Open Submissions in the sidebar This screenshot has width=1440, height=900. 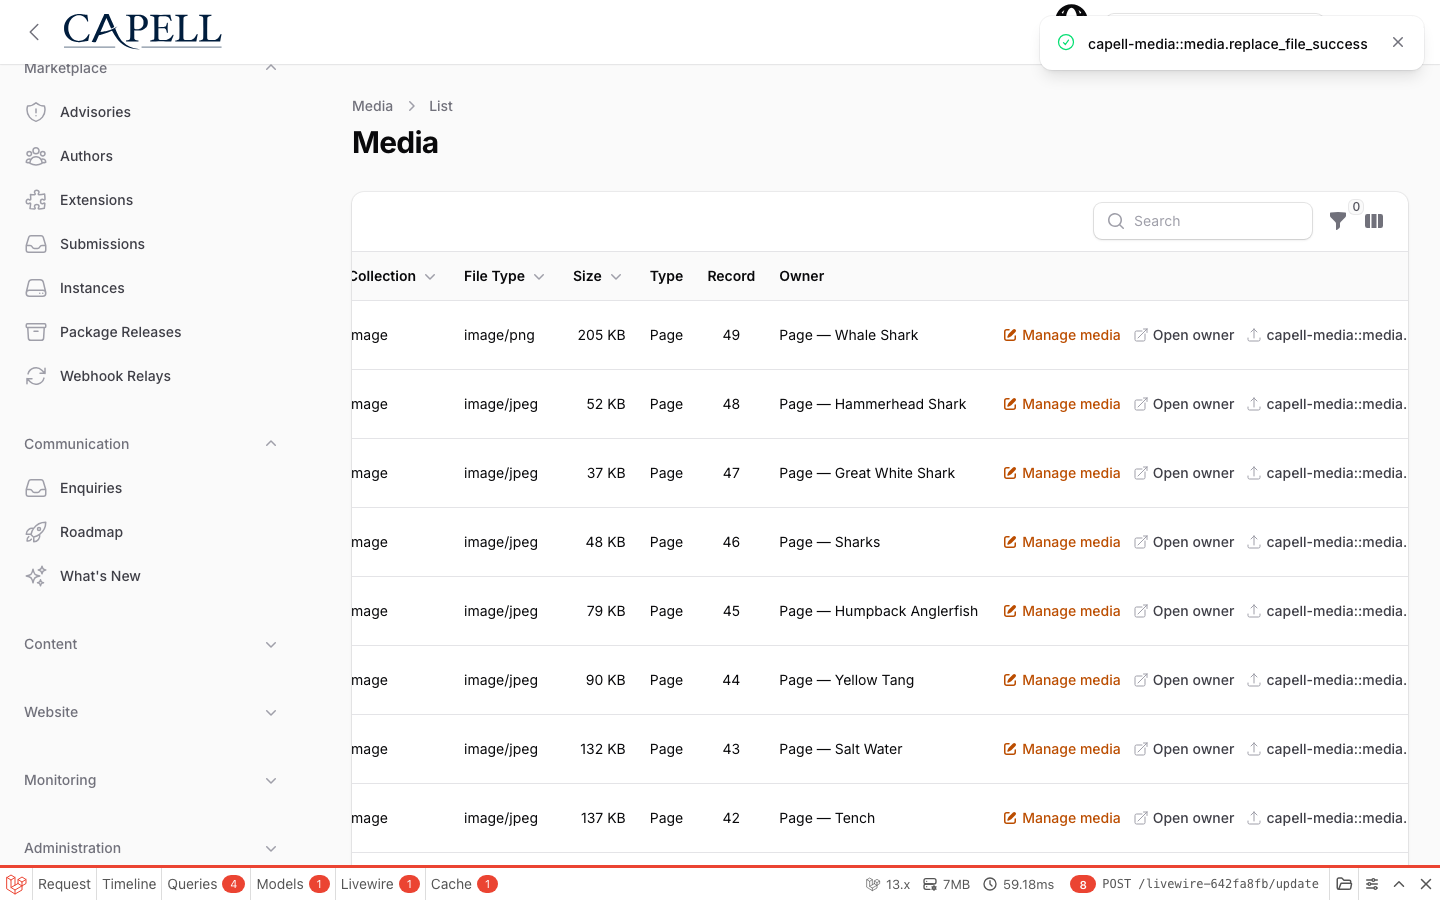coord(102,244)
